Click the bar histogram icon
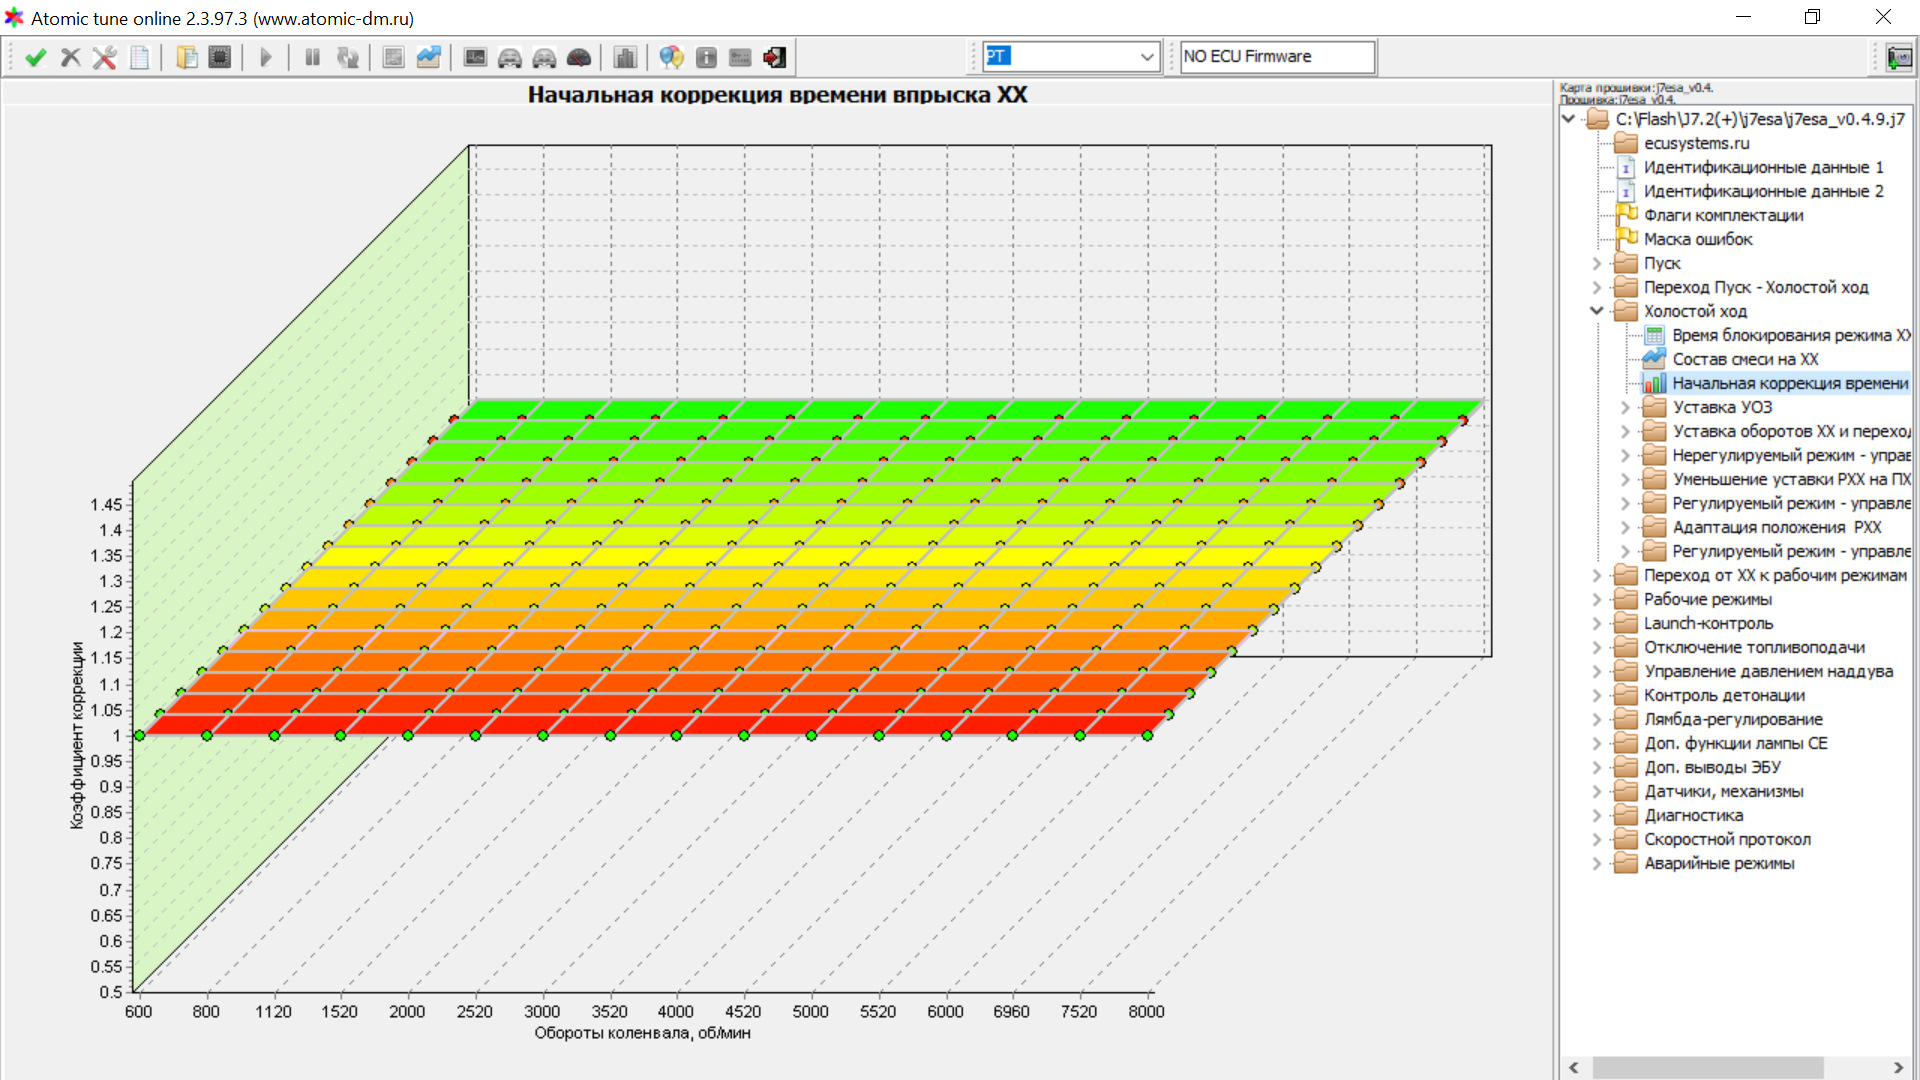 coord(625,57)
